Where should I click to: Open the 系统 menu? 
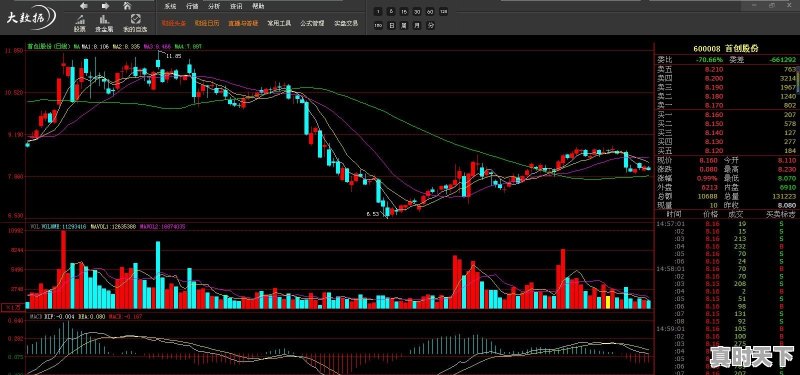170,7
